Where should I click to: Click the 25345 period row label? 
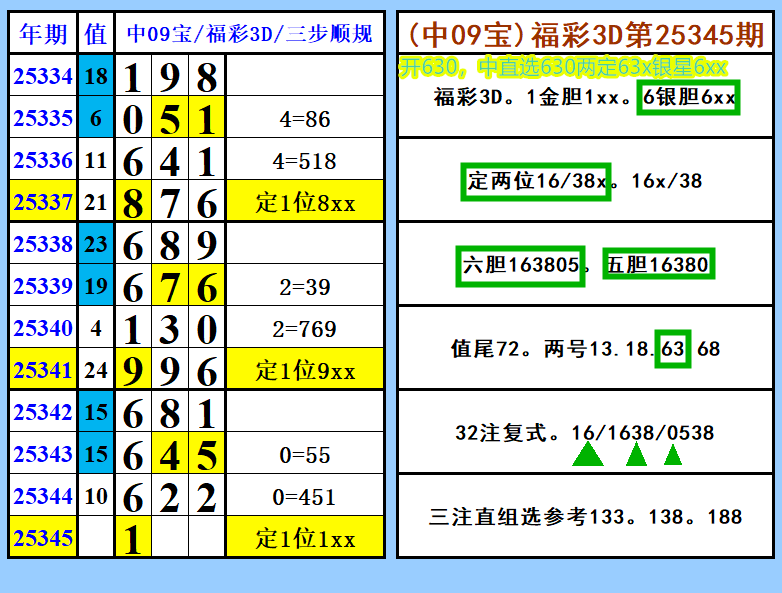(x=43, y=537)
